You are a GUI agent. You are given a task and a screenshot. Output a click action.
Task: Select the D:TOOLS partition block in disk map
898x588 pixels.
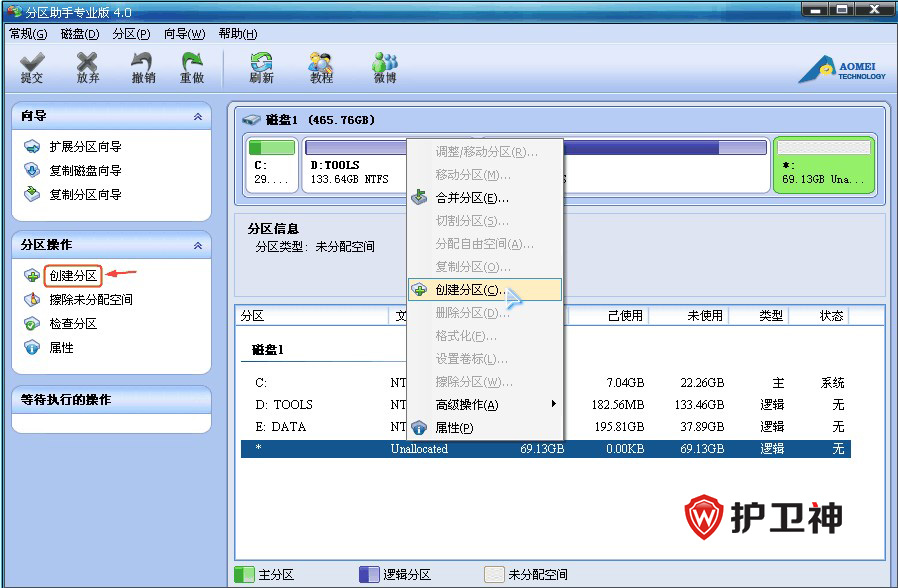click(355, 165)
